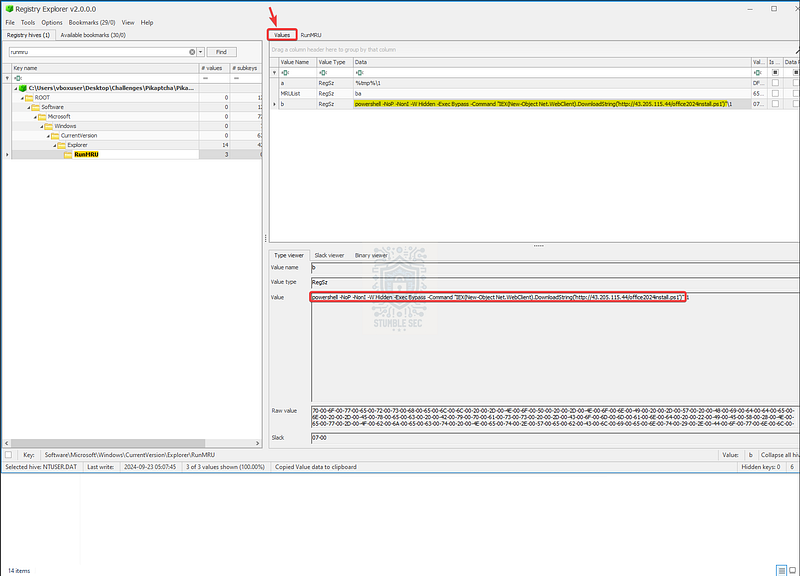Toggle the Is deleted checkbox for value a
The width and height of the screenshot is (800, 576).
775,83
